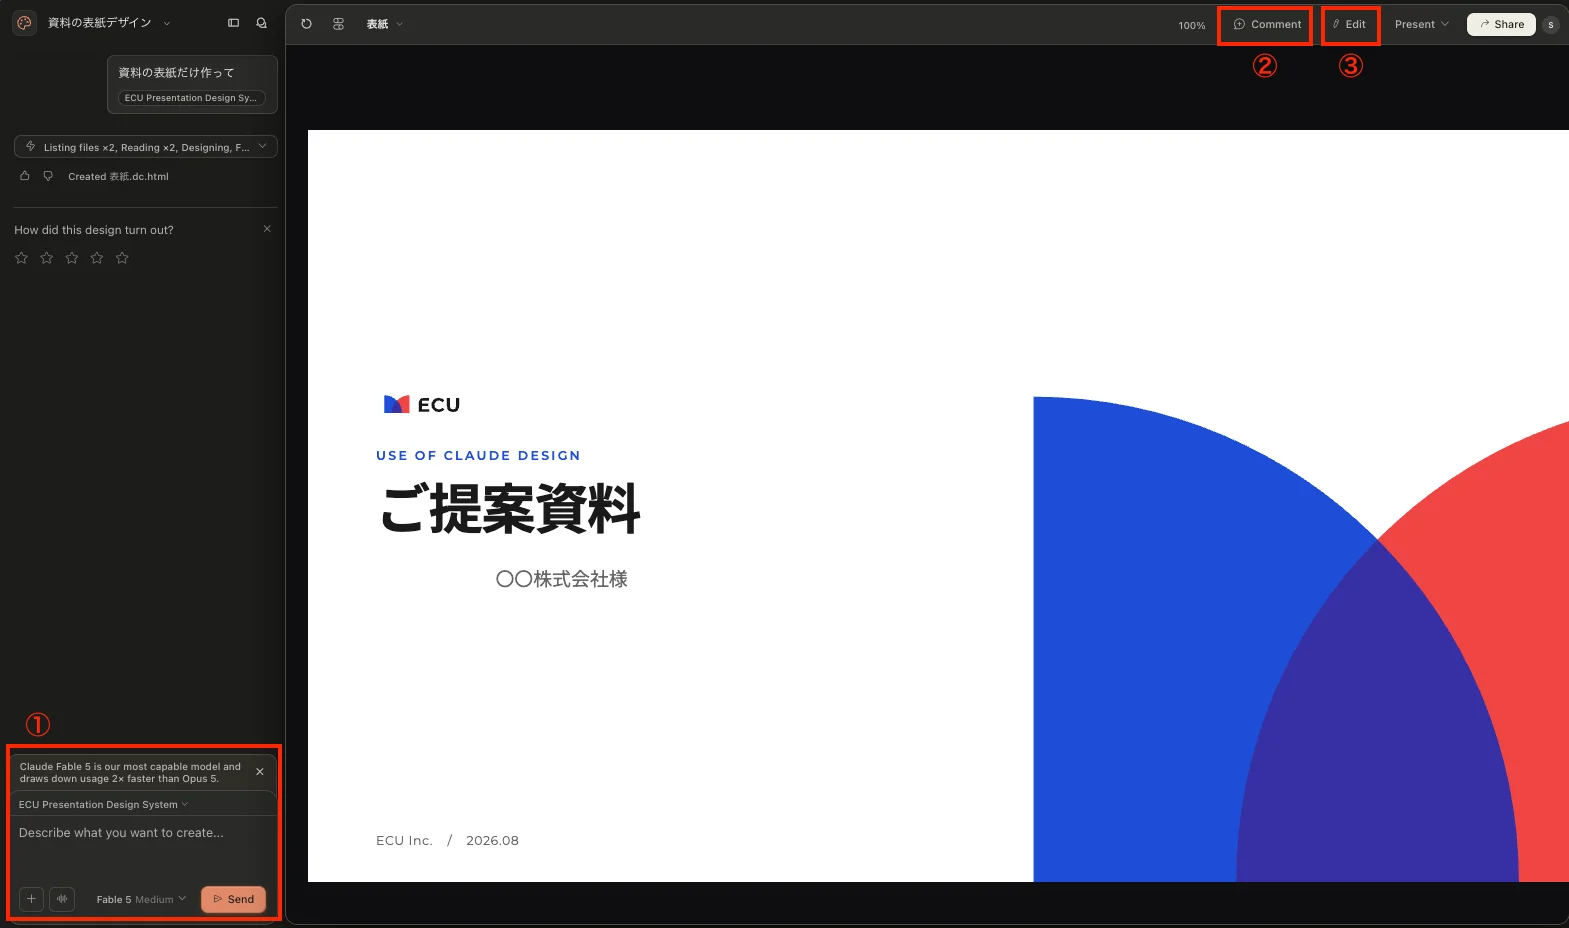
Task: Click the ECU logo on the slide
Action: [x=422, y=404]
